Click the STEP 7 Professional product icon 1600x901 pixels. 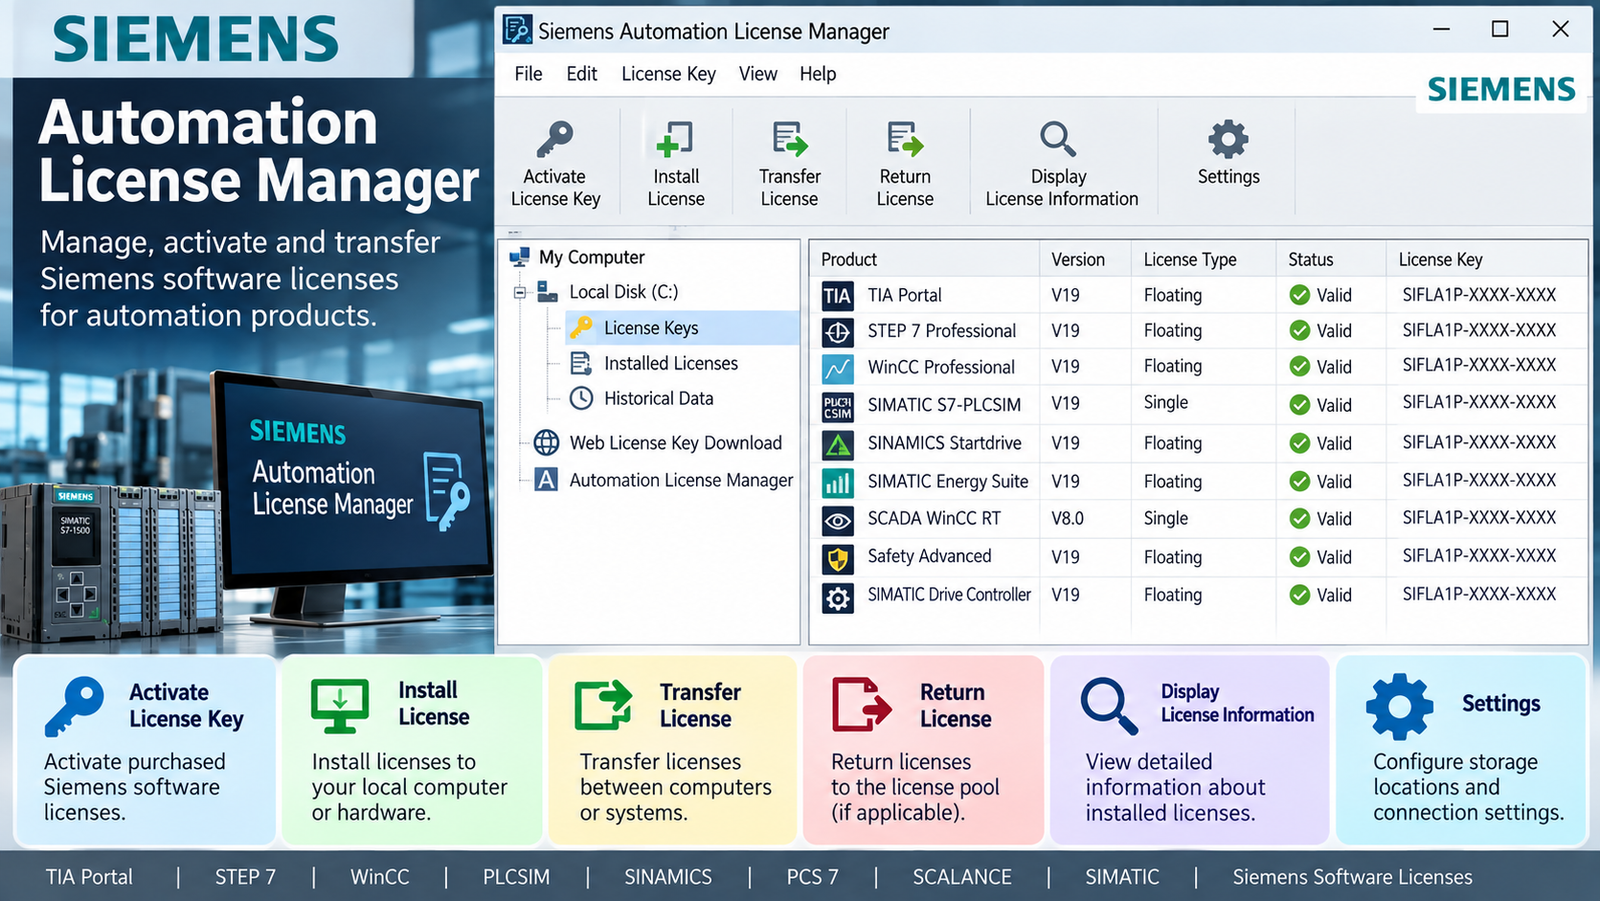coord(837,331)
